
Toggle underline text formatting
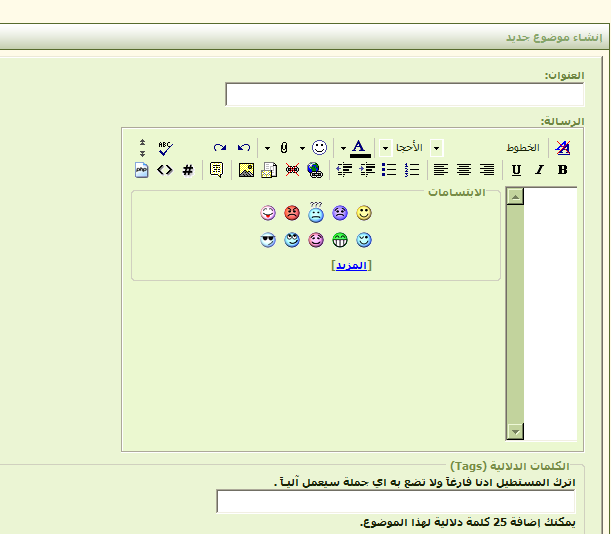pos(516,170)
